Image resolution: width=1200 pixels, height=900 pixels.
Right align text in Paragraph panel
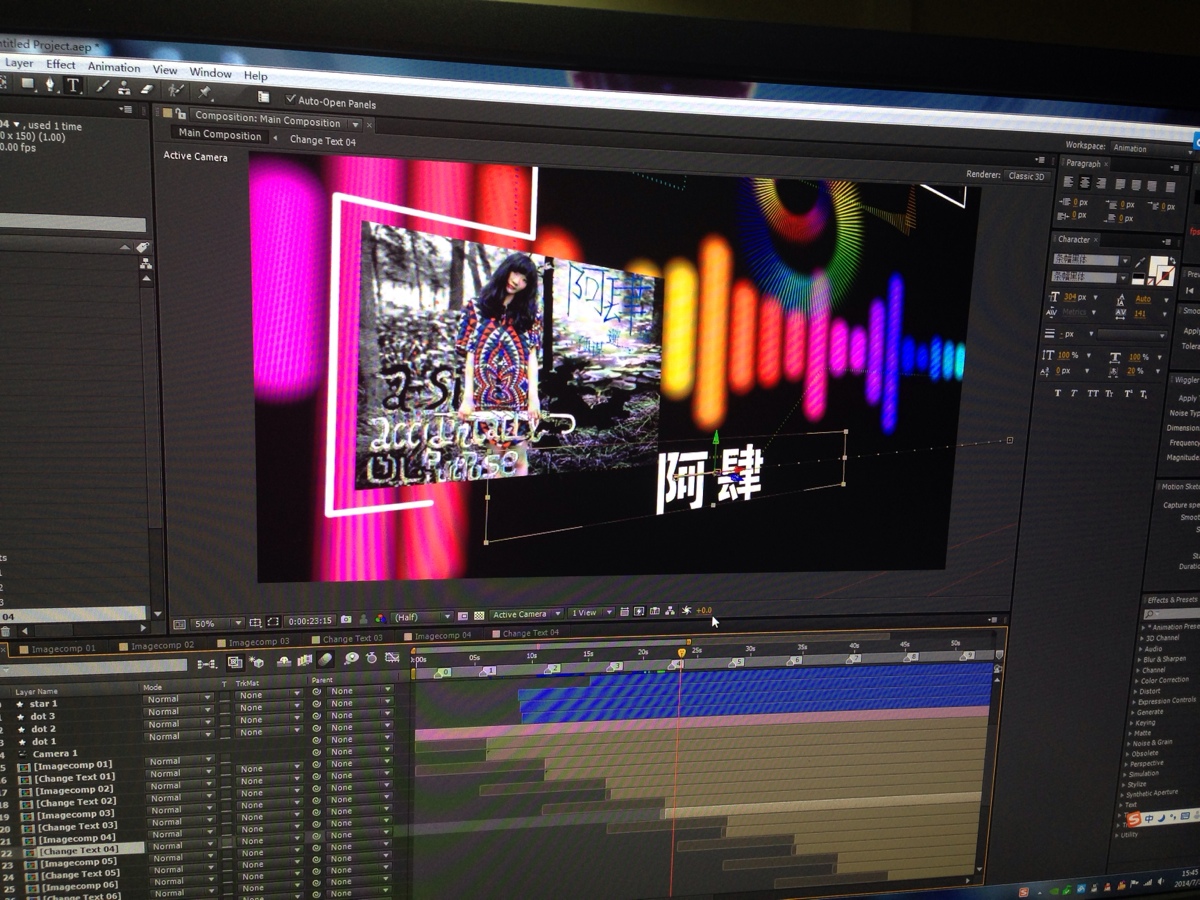coord(1101,184)
